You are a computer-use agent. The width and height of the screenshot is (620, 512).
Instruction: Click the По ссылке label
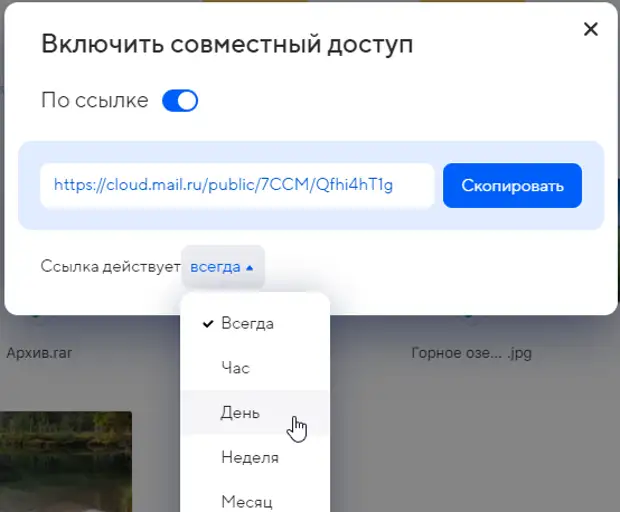(x=95, y=100)
